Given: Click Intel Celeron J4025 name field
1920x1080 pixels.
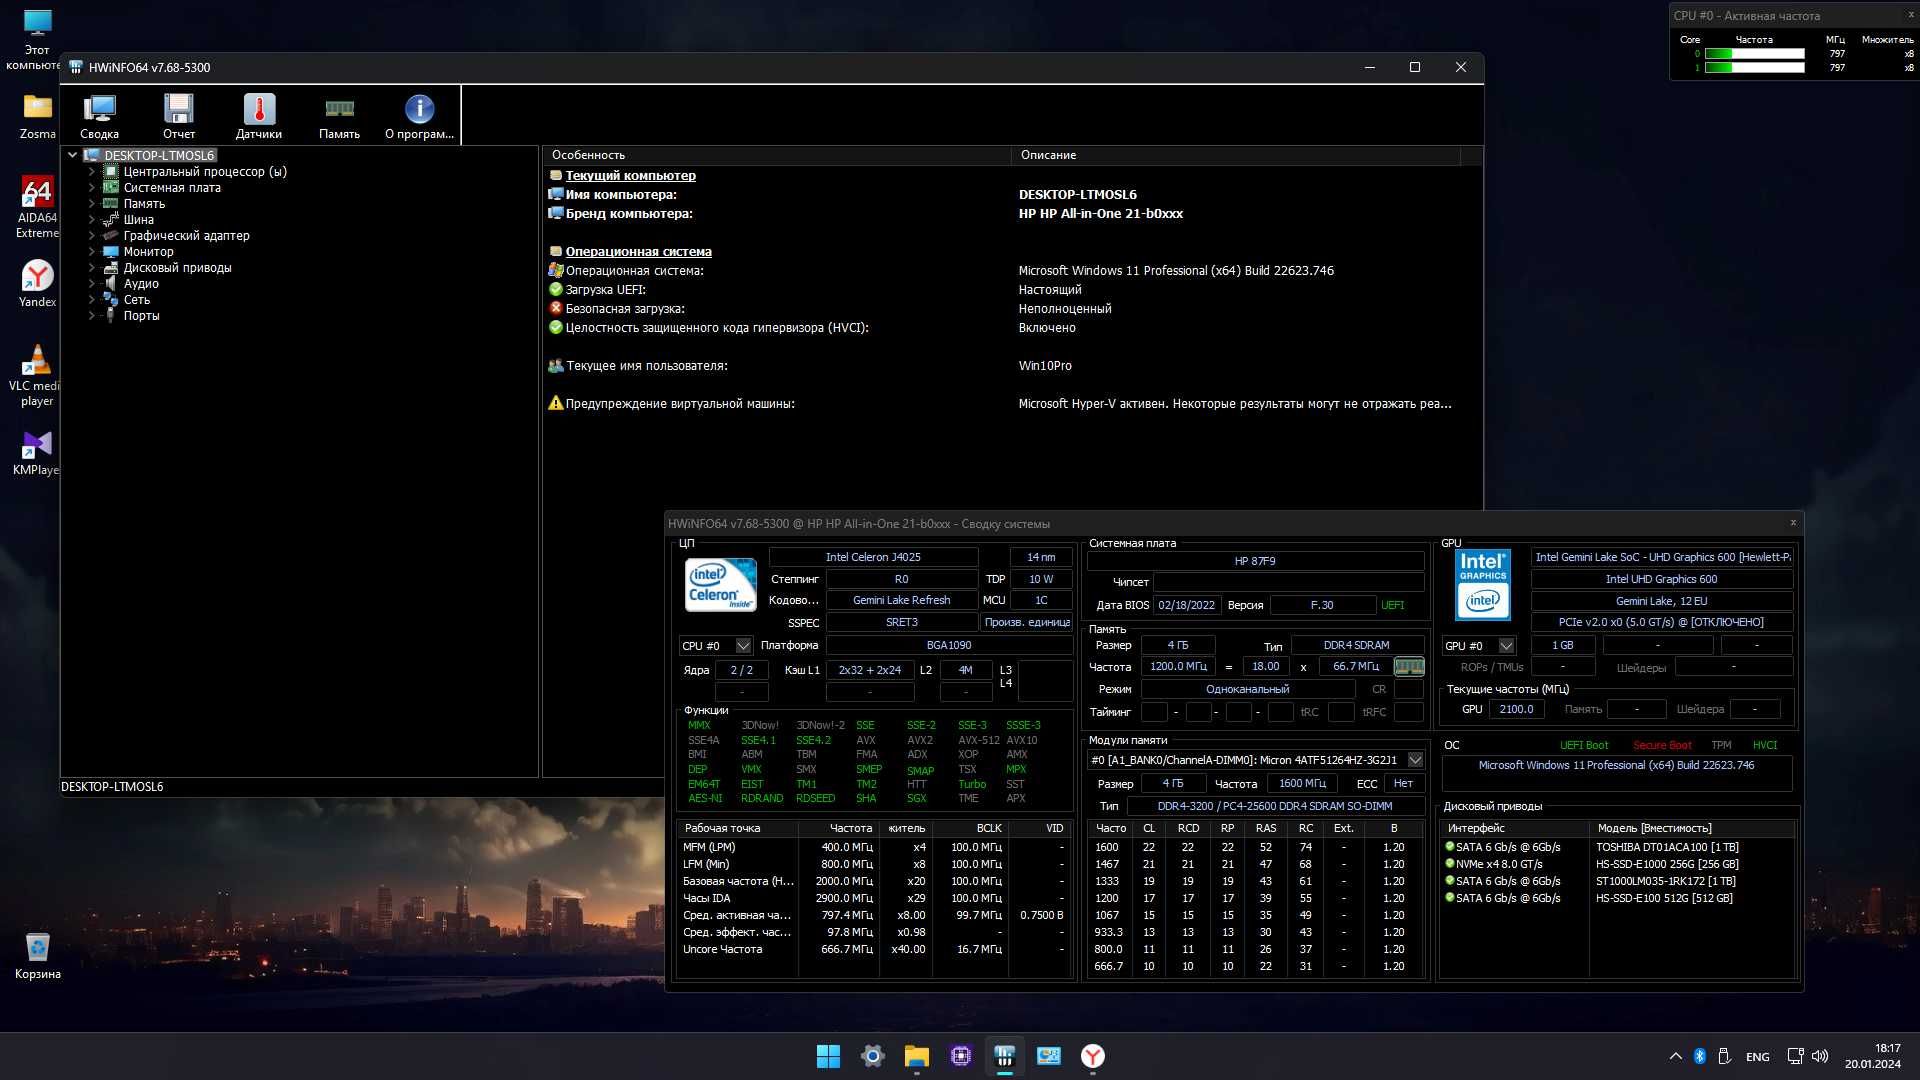Looking at the screenshot, I should (873, 557).
